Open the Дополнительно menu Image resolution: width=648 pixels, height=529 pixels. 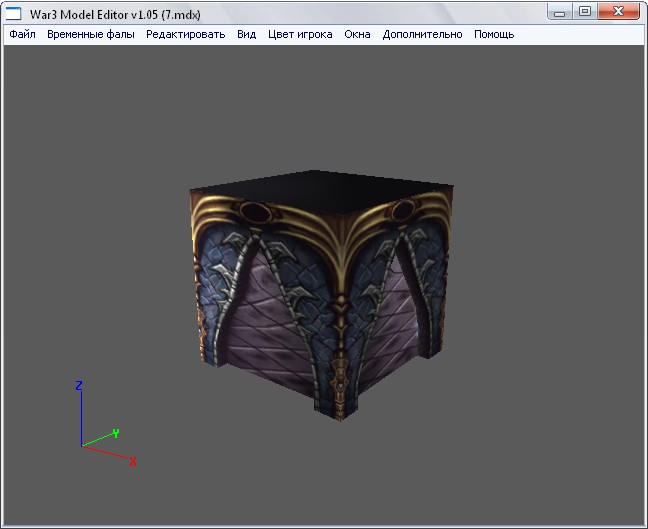pyautogui.click(x=422, y=34)
